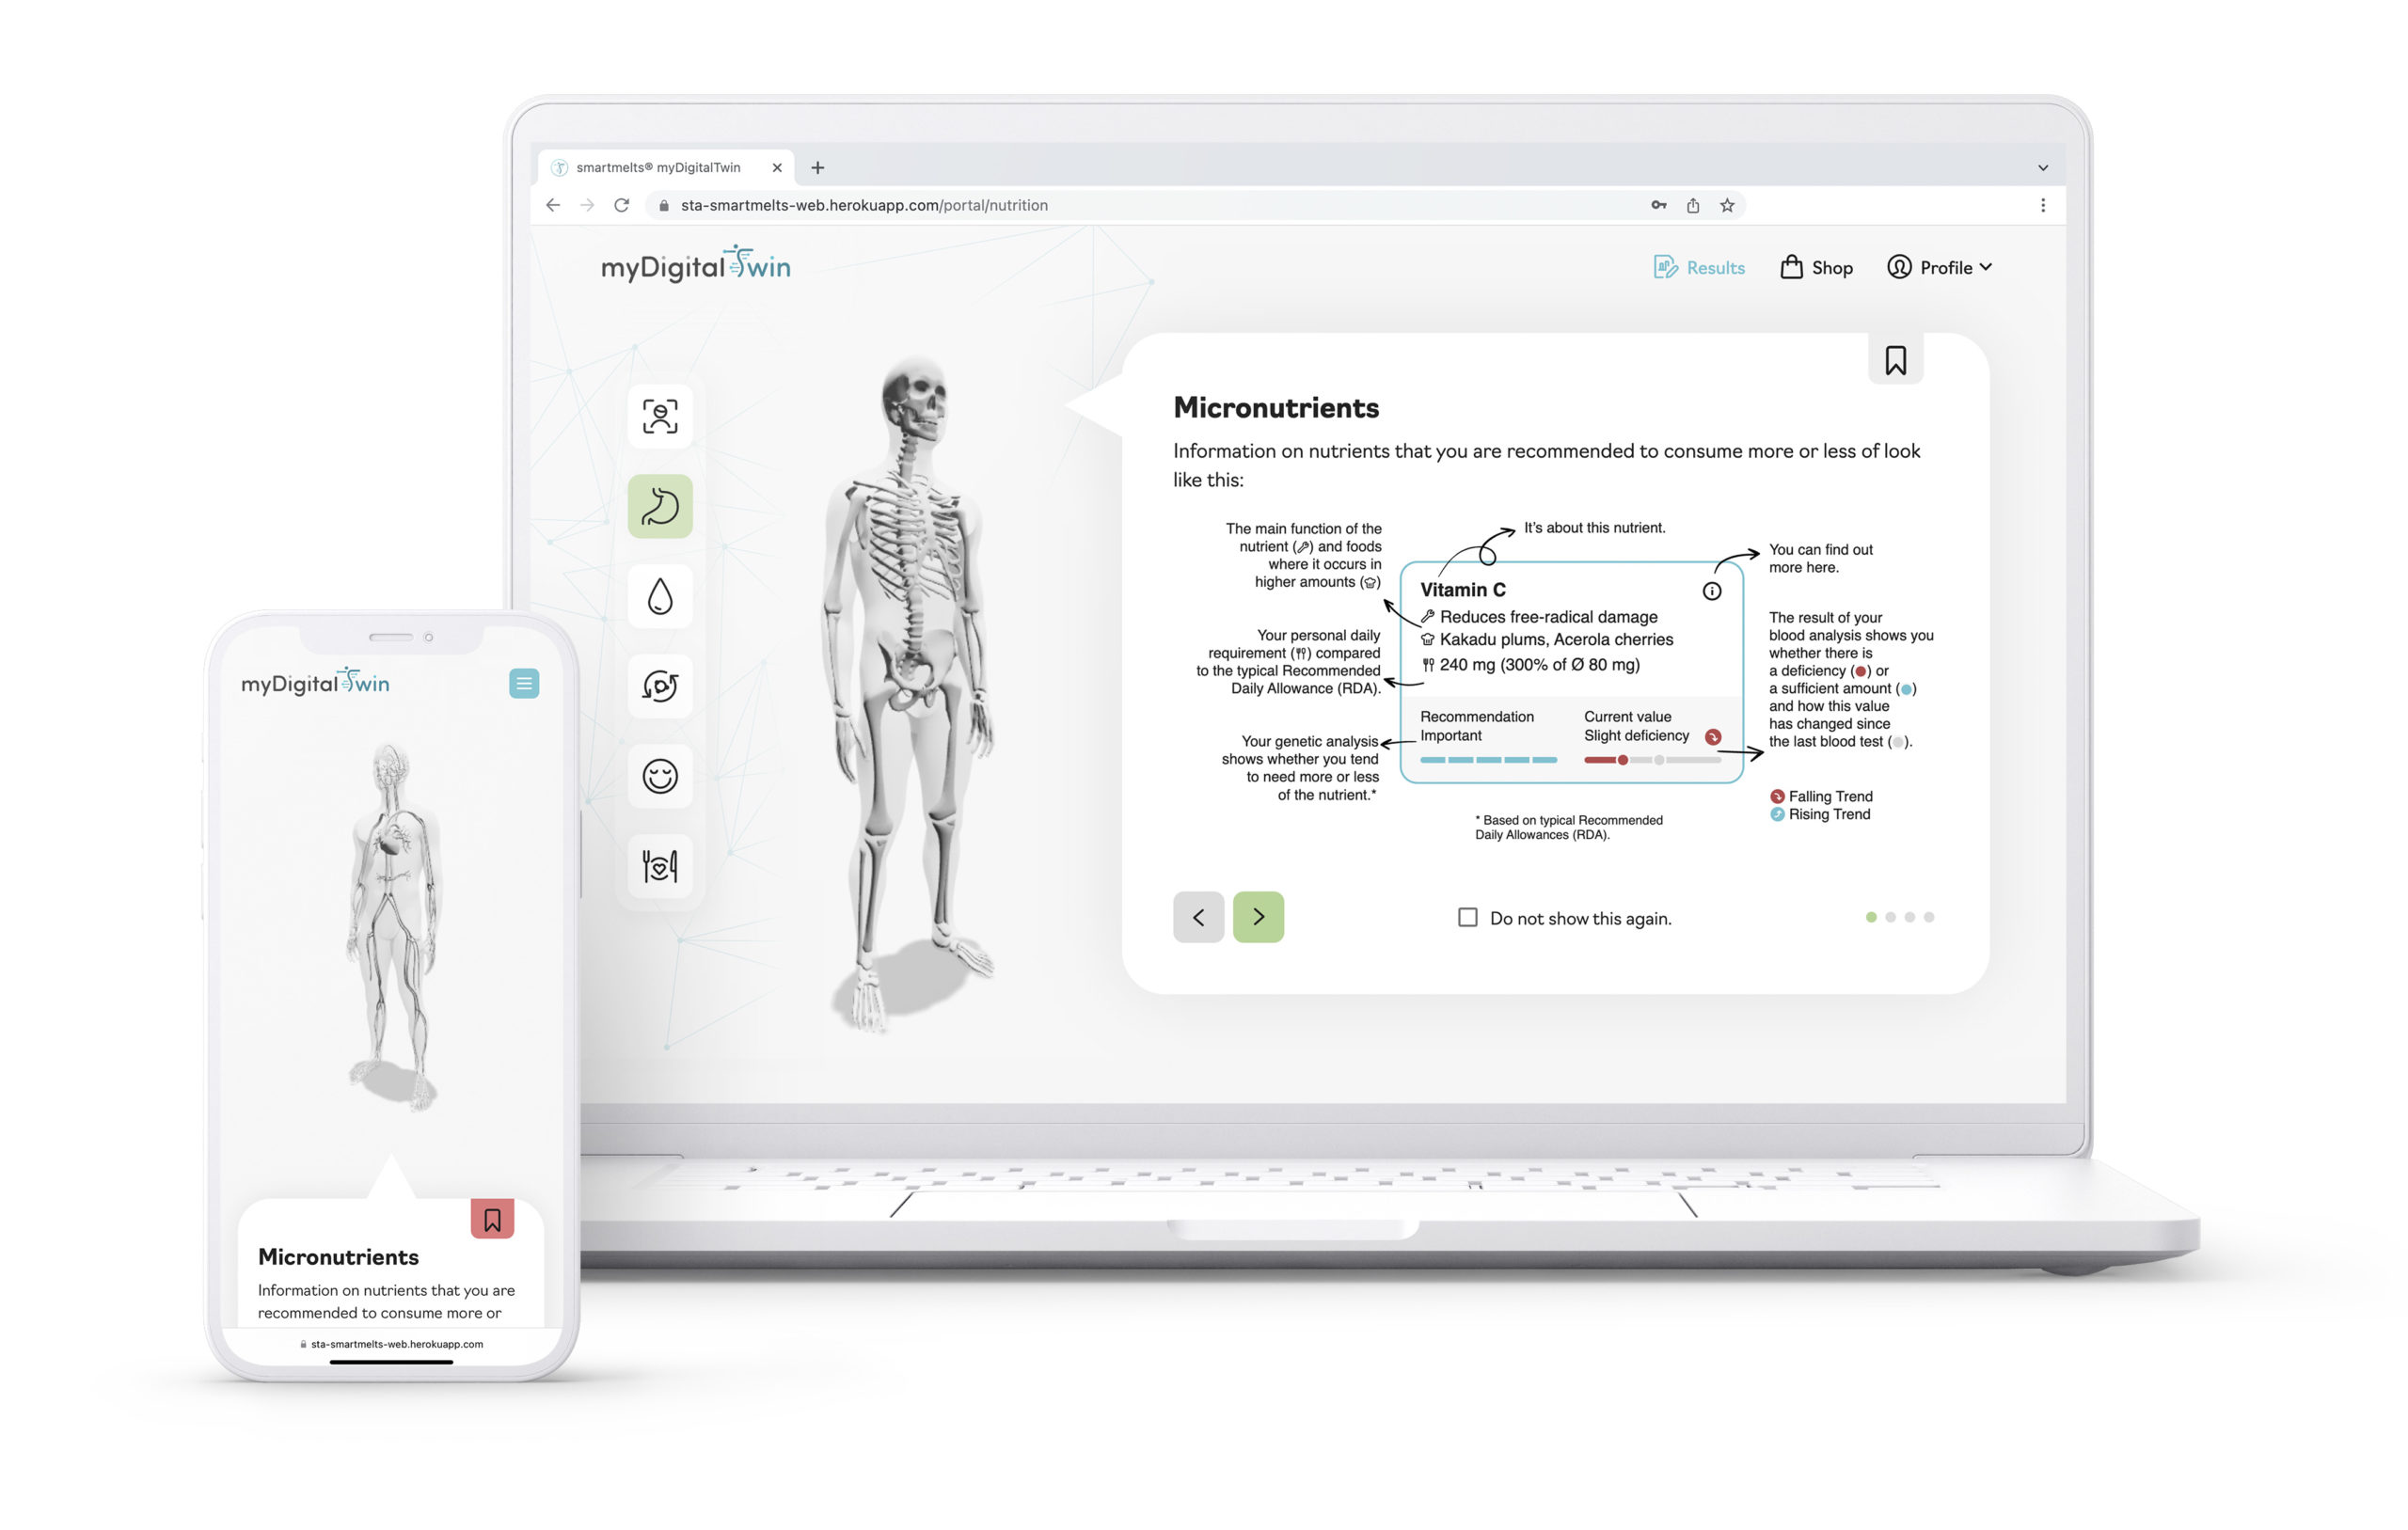Open the browser tab options menu
2408x1530 pixels.
point(2043,166)
